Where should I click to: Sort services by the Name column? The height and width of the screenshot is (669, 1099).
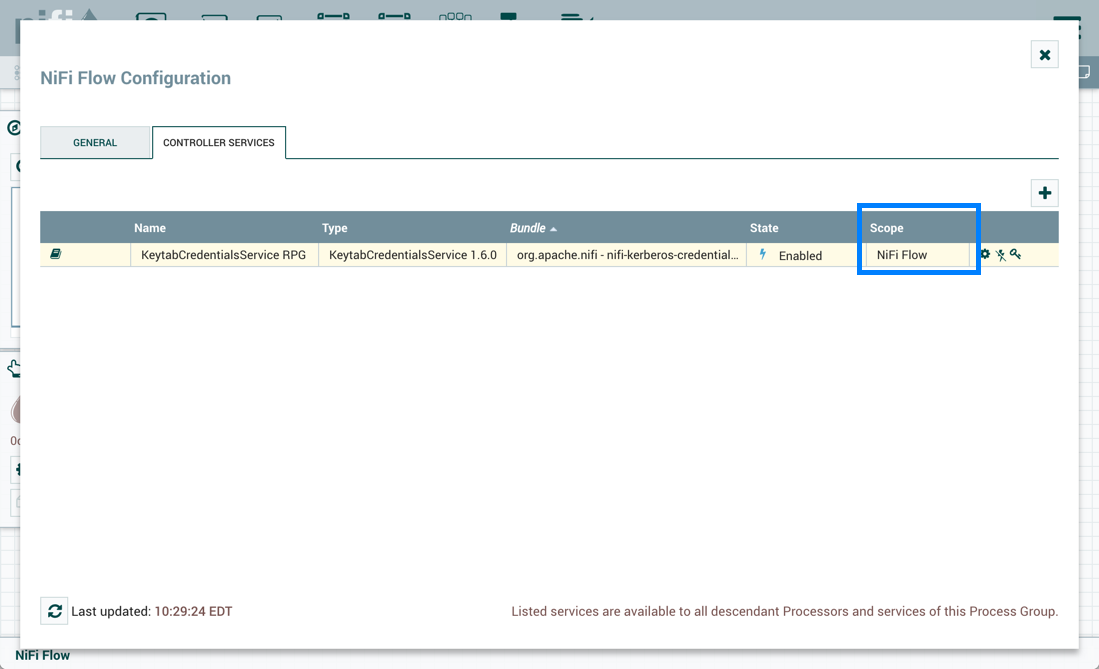coord(150,228)
